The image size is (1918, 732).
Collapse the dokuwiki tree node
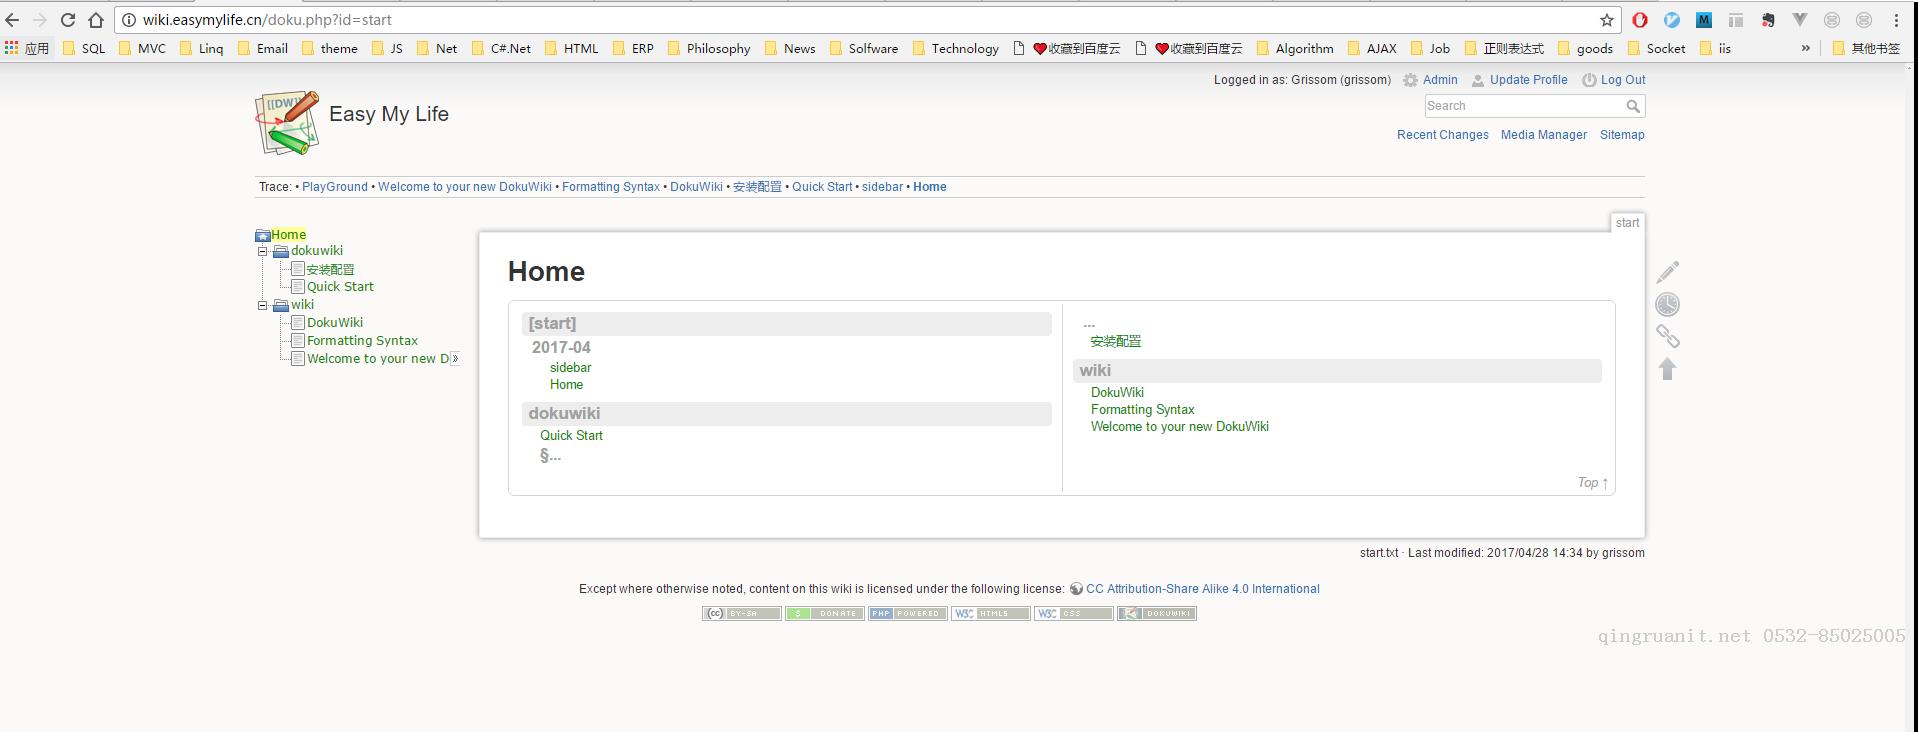[x=263, y=251]
